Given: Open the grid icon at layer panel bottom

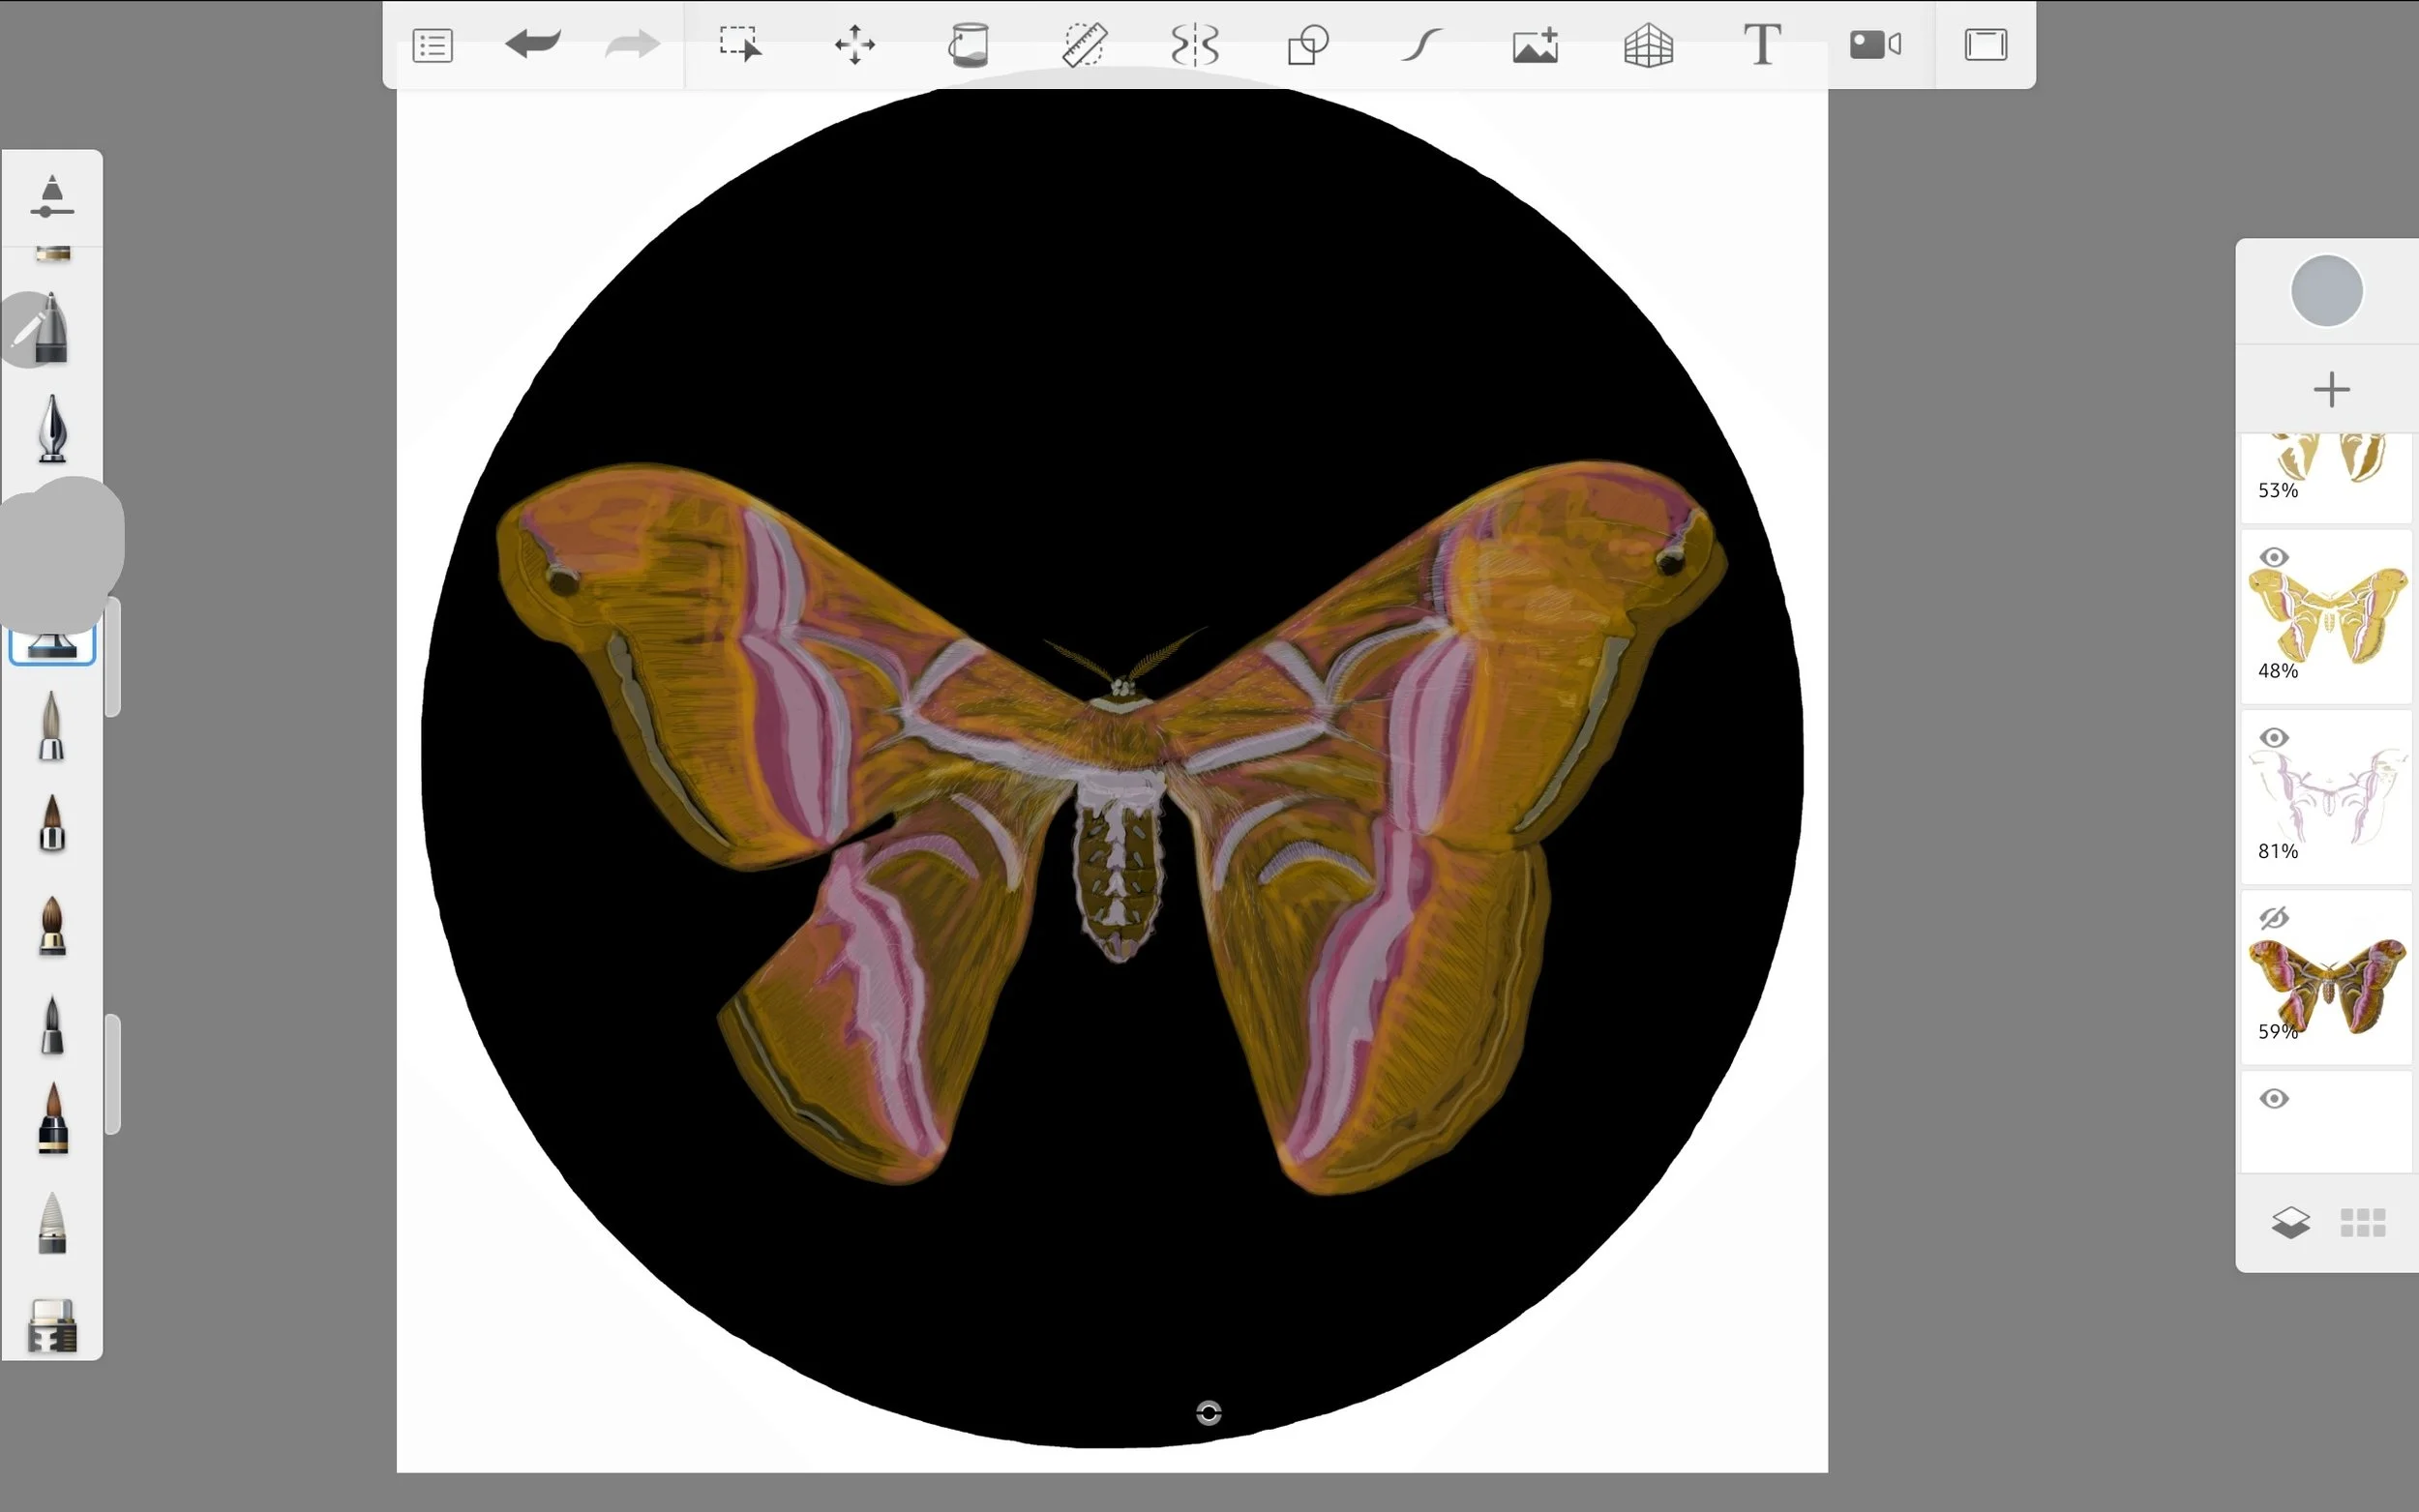Looking at the screenshot, I should coord(2363,1222).
